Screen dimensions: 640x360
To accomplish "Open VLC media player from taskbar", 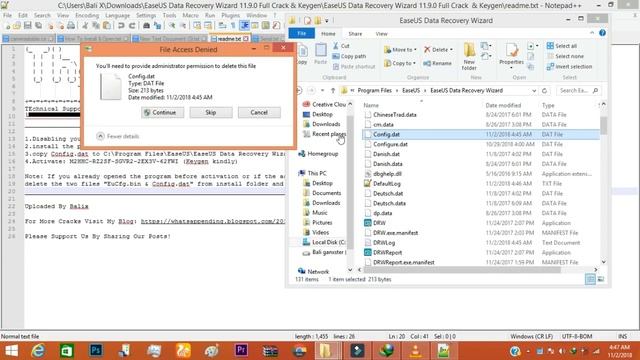I will (415, 351).
